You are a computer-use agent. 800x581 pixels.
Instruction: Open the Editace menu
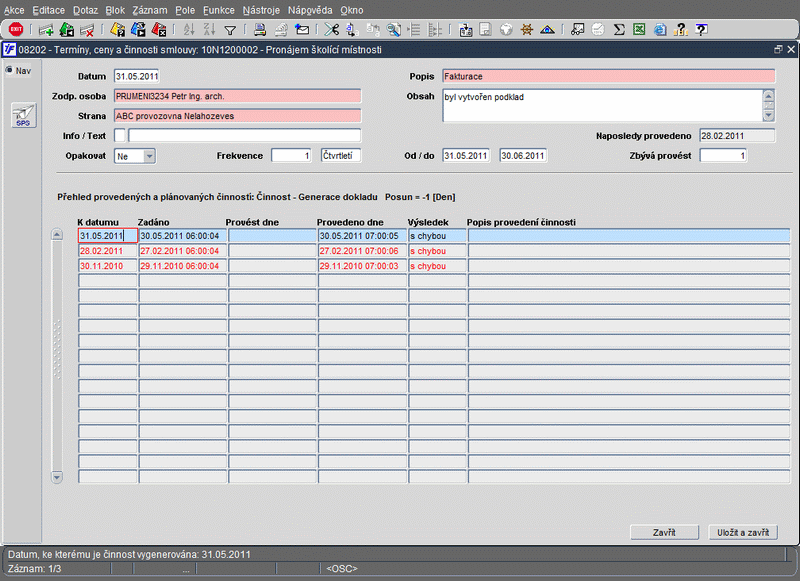coord(48,10)
